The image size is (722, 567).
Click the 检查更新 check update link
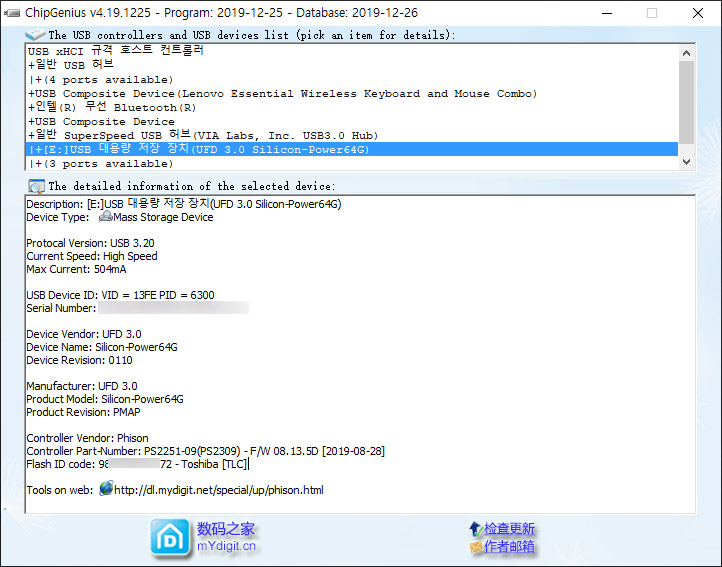click(x=509, y=529)
